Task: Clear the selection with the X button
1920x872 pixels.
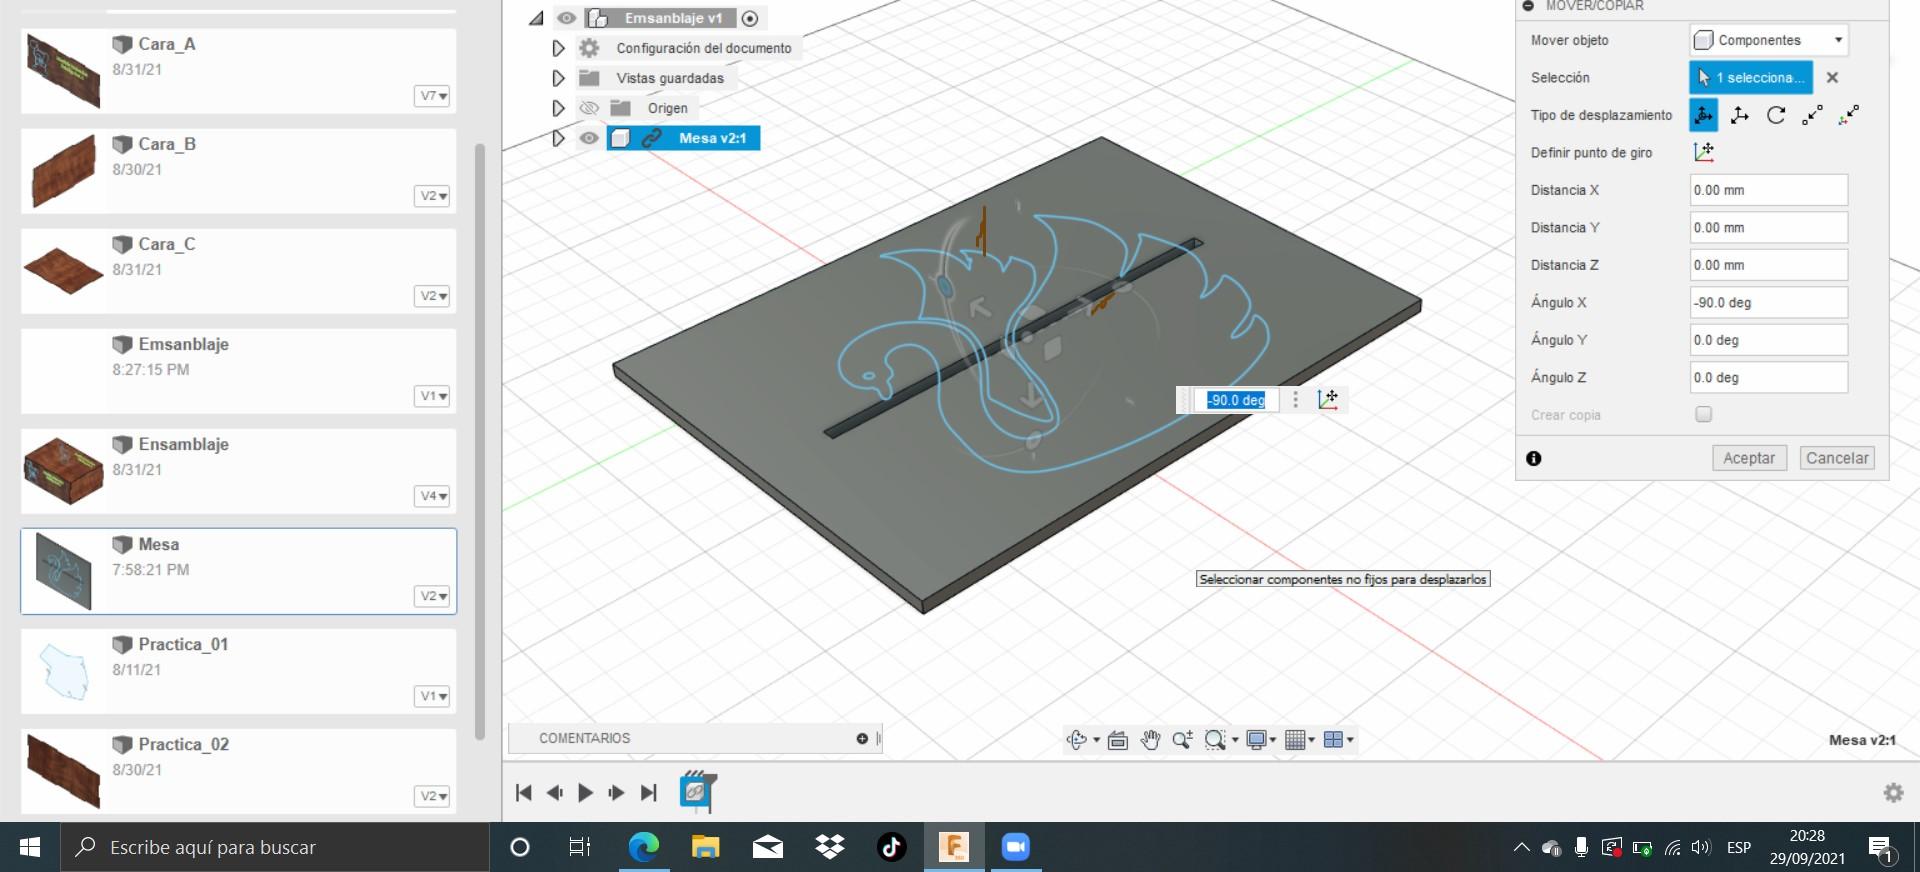Action: (x=1832, y=77)
